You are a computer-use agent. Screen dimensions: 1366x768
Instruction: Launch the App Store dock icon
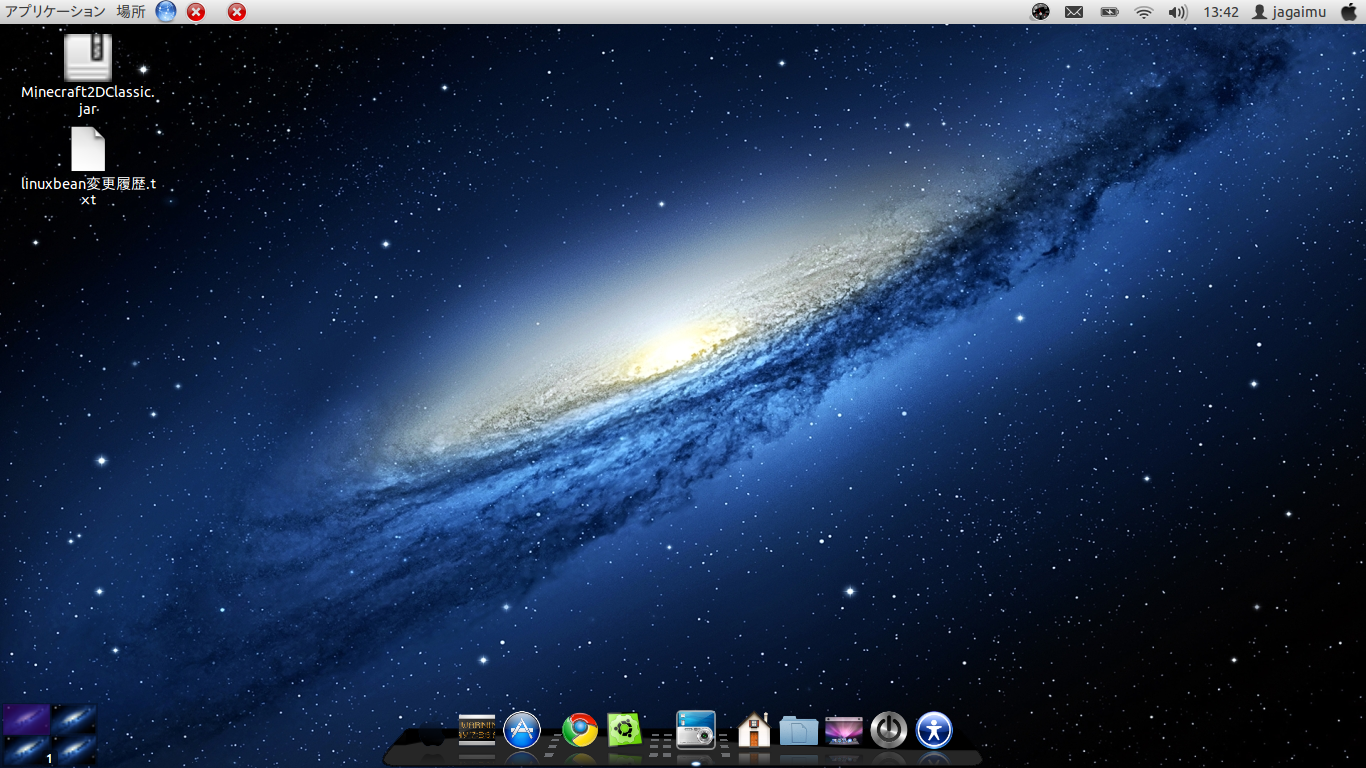coord(522,730)
